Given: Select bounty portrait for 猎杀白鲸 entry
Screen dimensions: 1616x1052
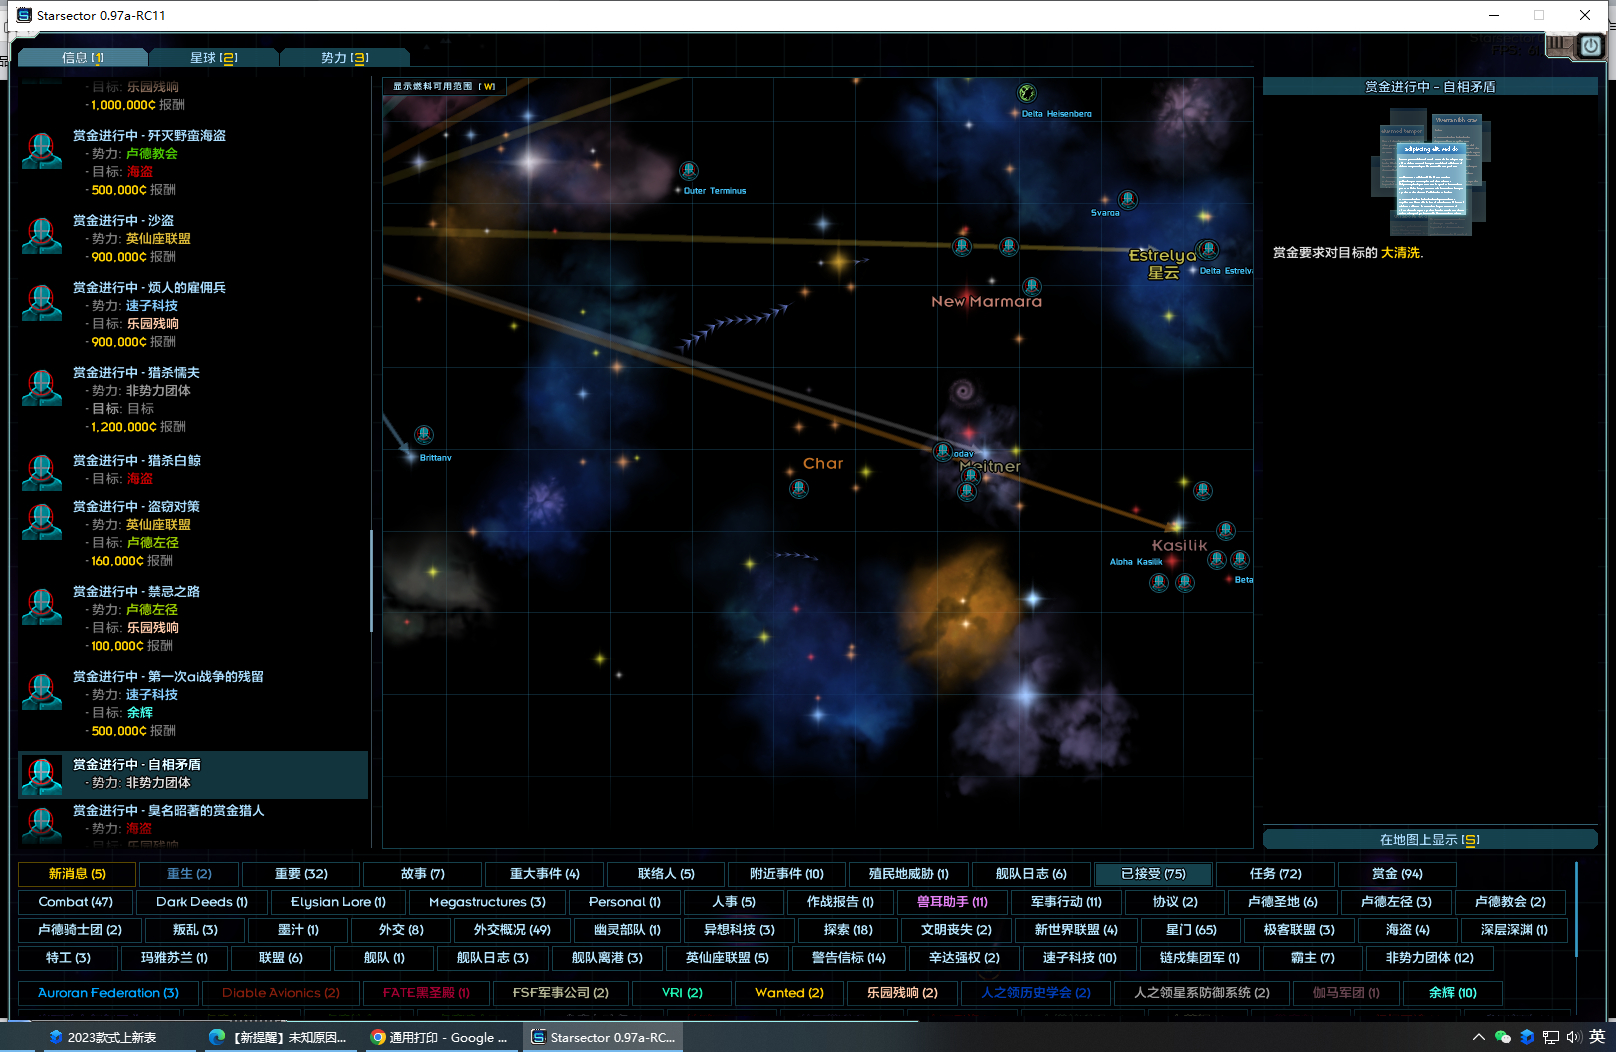Looking at the screenshot, I should coord(42,471).
